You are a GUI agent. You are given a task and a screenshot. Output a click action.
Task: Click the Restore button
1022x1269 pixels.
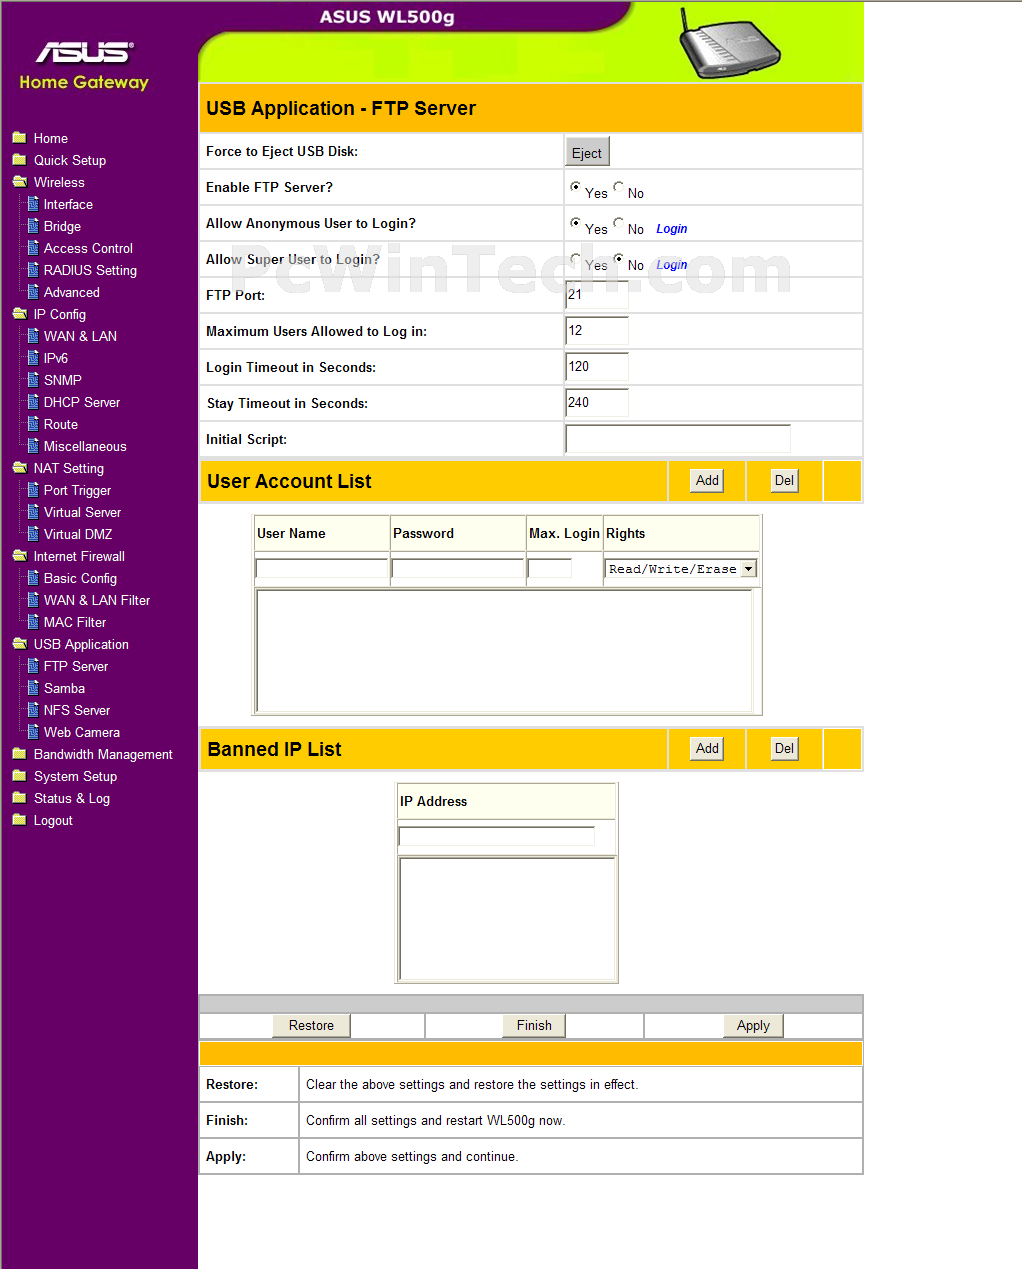coord(311,1025)
